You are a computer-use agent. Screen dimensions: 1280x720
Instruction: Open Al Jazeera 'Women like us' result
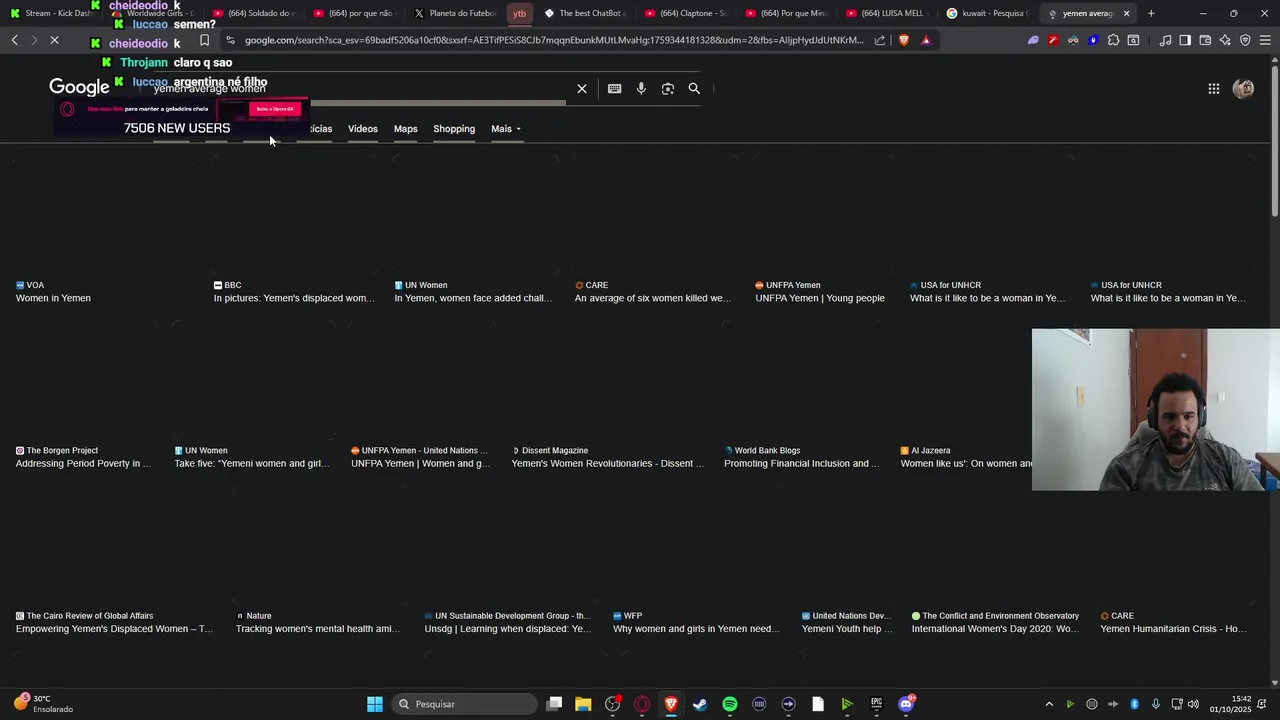pyautogui.click(x=966, y=464)
